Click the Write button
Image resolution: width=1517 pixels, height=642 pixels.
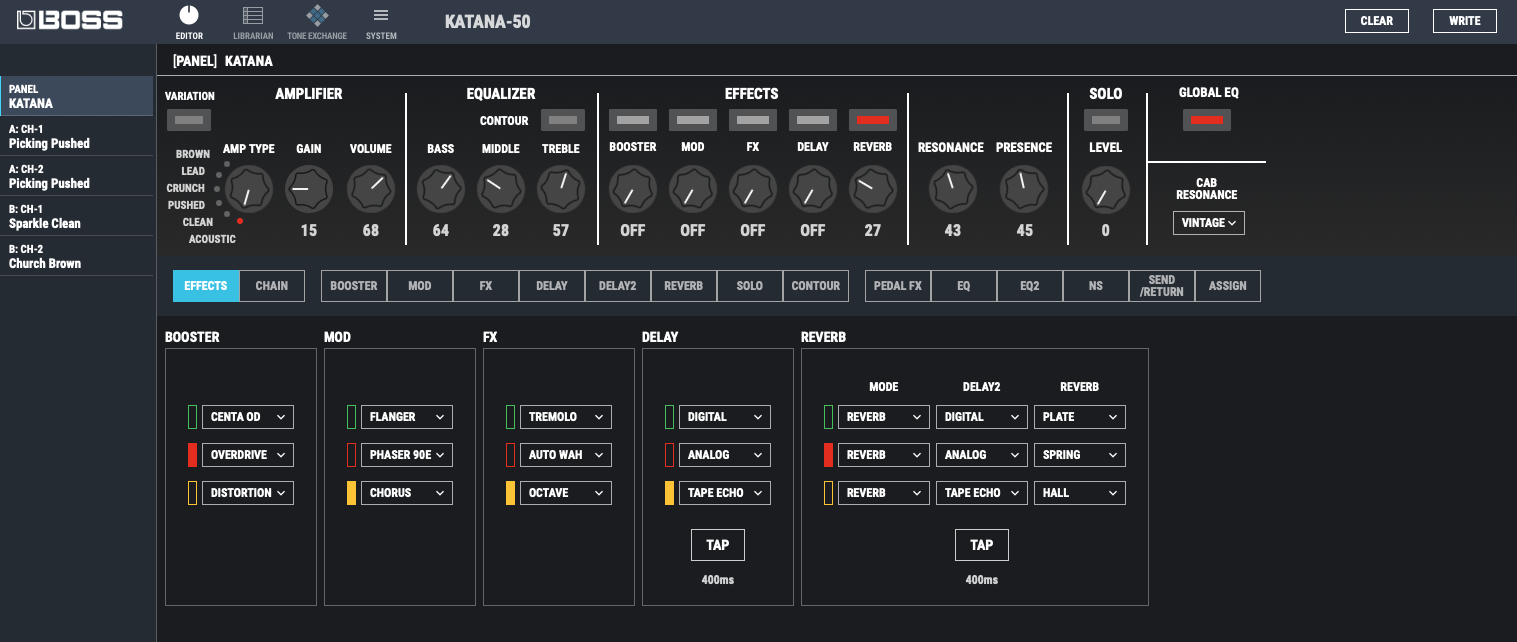(x=1464, y=21)
